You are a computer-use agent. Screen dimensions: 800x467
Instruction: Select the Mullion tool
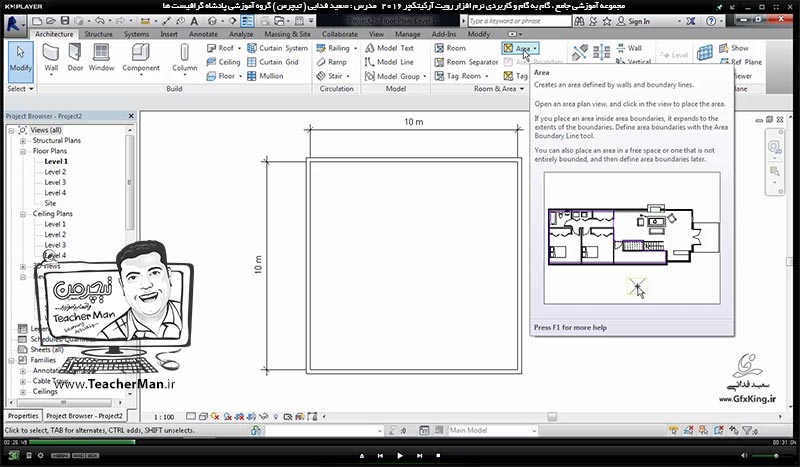click(x=265, y=76)
